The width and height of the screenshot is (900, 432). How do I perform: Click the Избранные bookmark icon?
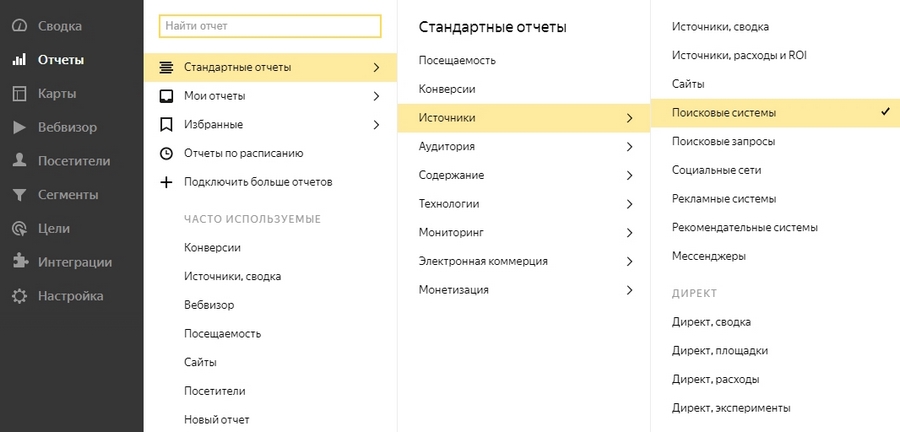click(x=166, y=124)
